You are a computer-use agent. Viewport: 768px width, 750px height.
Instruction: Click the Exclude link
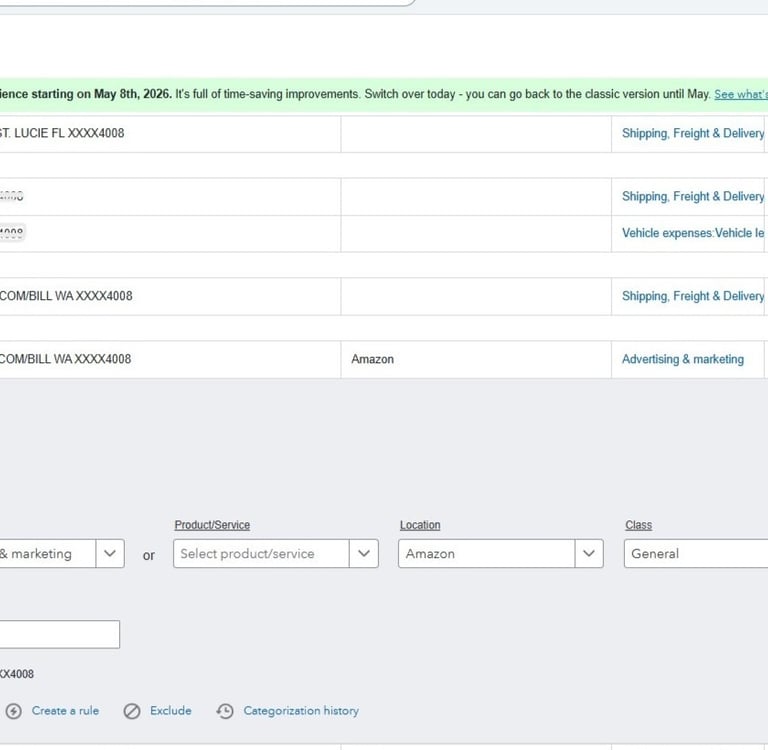(x=170, y=710)
